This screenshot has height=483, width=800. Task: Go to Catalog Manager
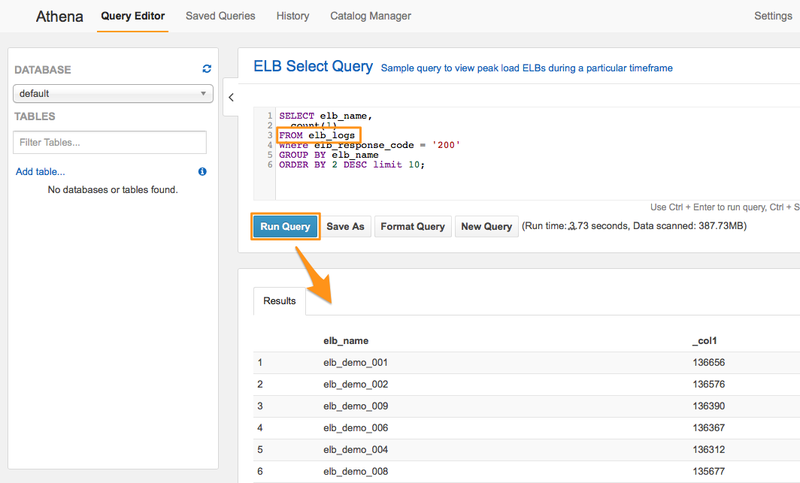click(x=371, y=16)
